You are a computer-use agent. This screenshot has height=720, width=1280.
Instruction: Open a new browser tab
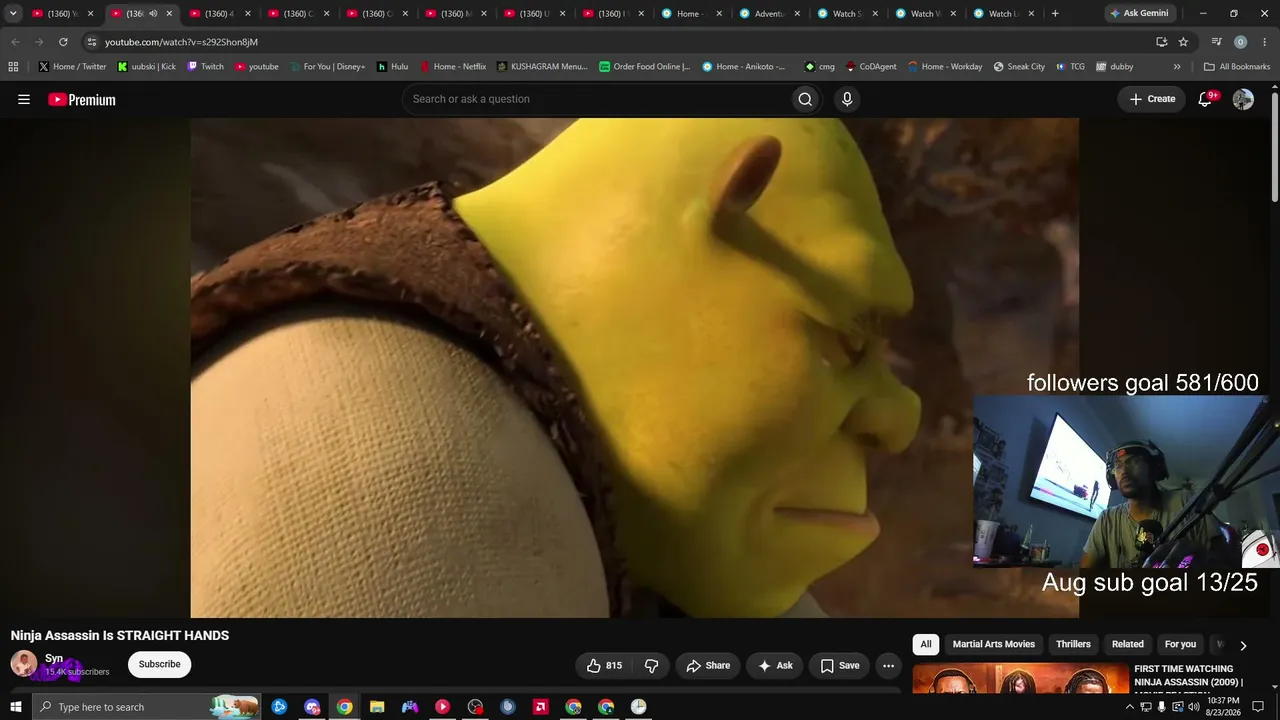tap(1055, 14)
